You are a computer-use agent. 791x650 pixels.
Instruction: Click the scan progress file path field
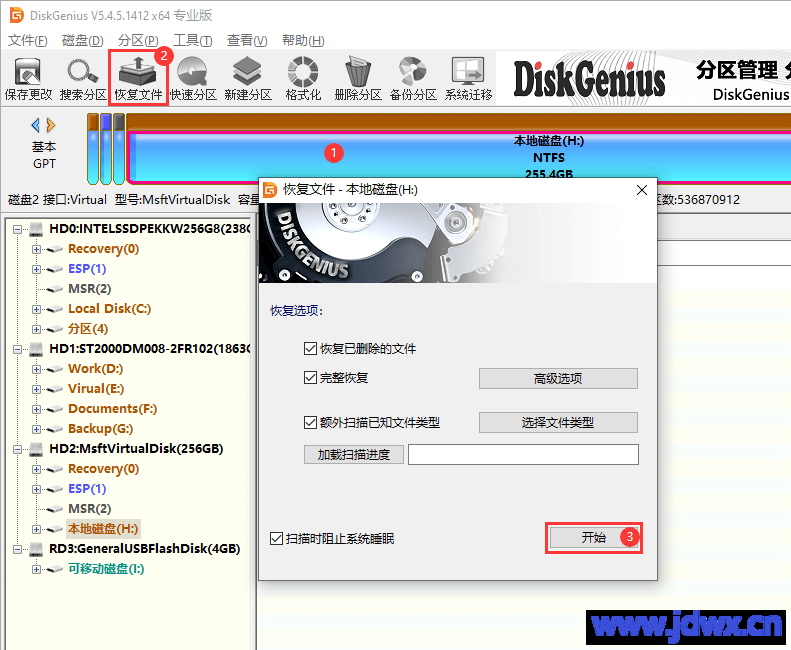click(x=523, y=455)
